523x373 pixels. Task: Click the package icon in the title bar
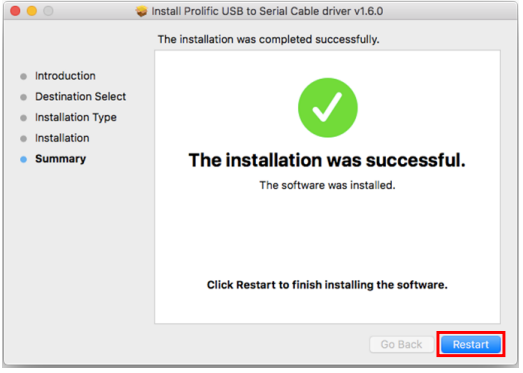(141, 11)
